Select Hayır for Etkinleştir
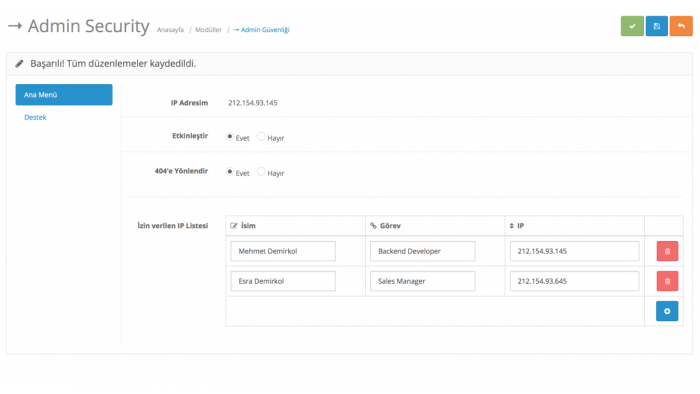The height and width of the screenshot is (394, 700). pyautogui.click(x=261, y=136)
